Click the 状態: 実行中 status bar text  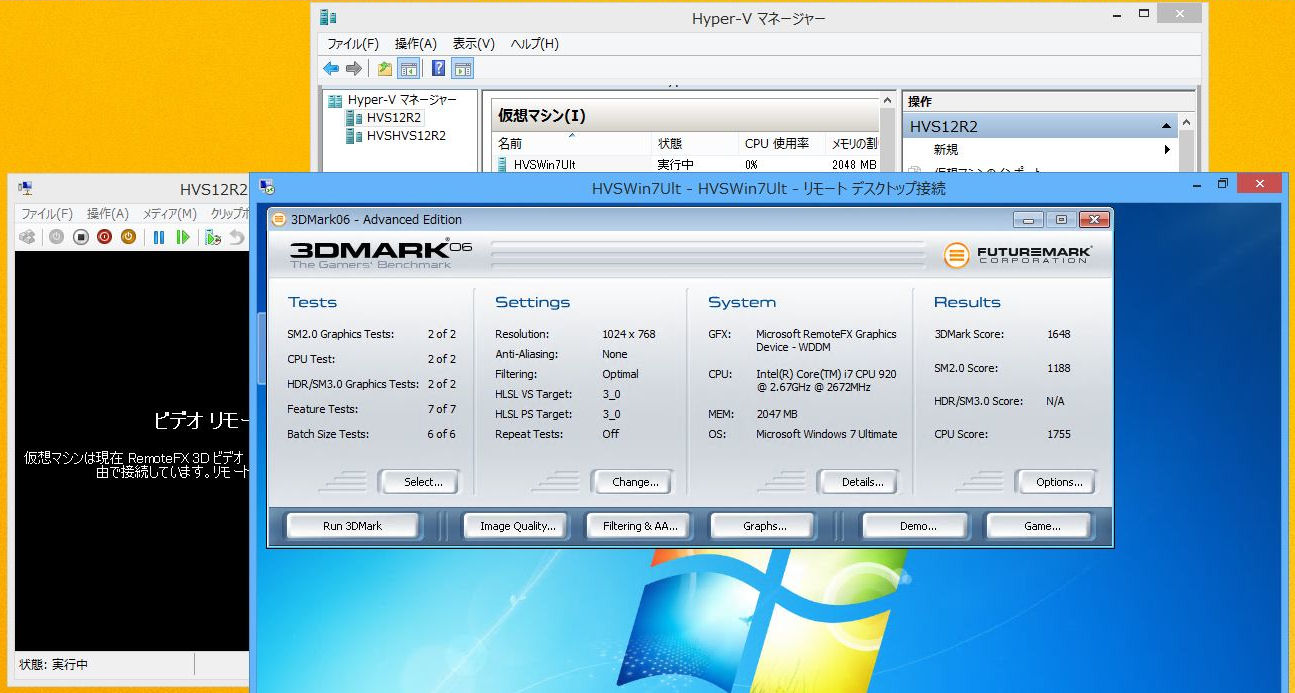pos(55,665)
